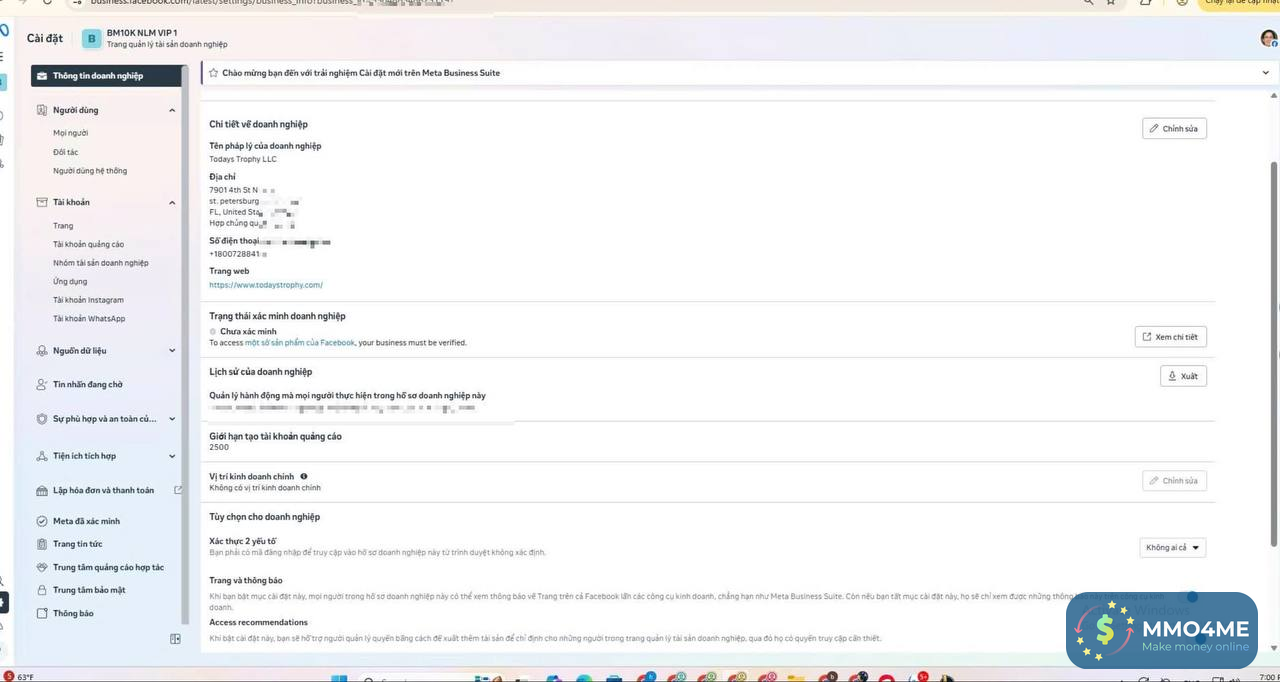Click the Xuất export button
This screenshot has height=682, width=1280.
(x=1183, y=376)
